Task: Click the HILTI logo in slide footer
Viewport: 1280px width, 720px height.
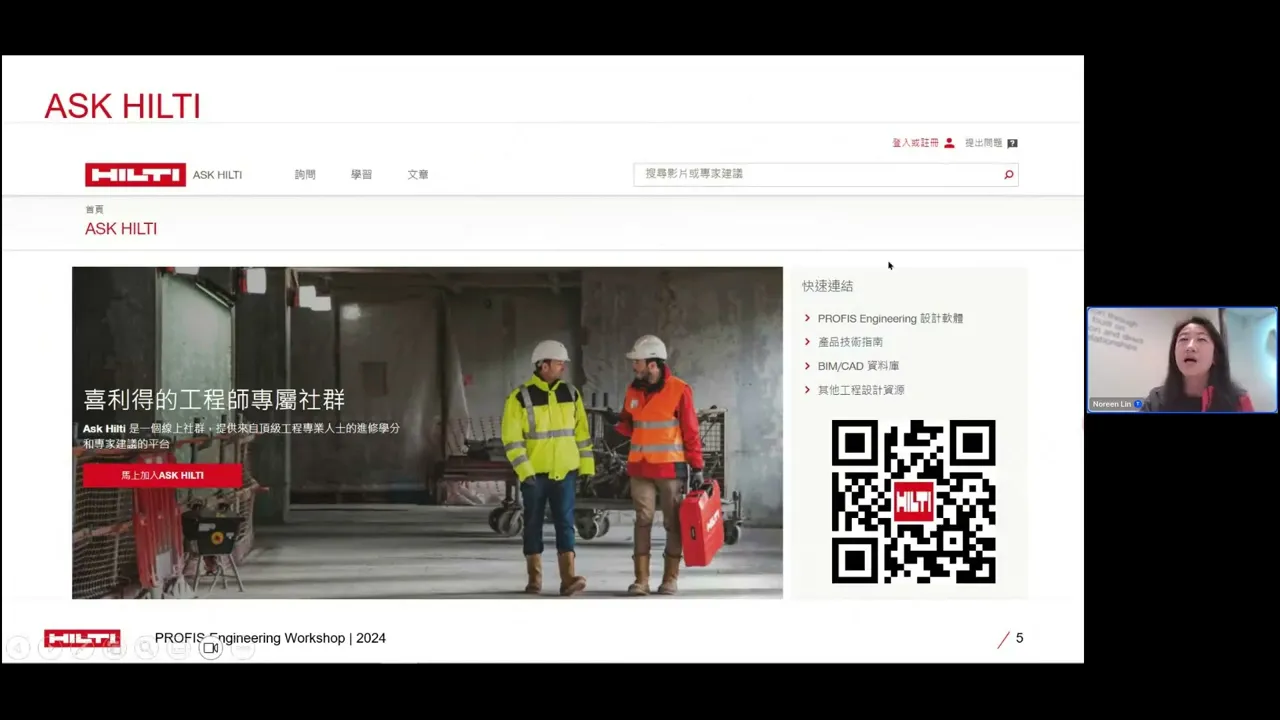Action: [82, 638]
